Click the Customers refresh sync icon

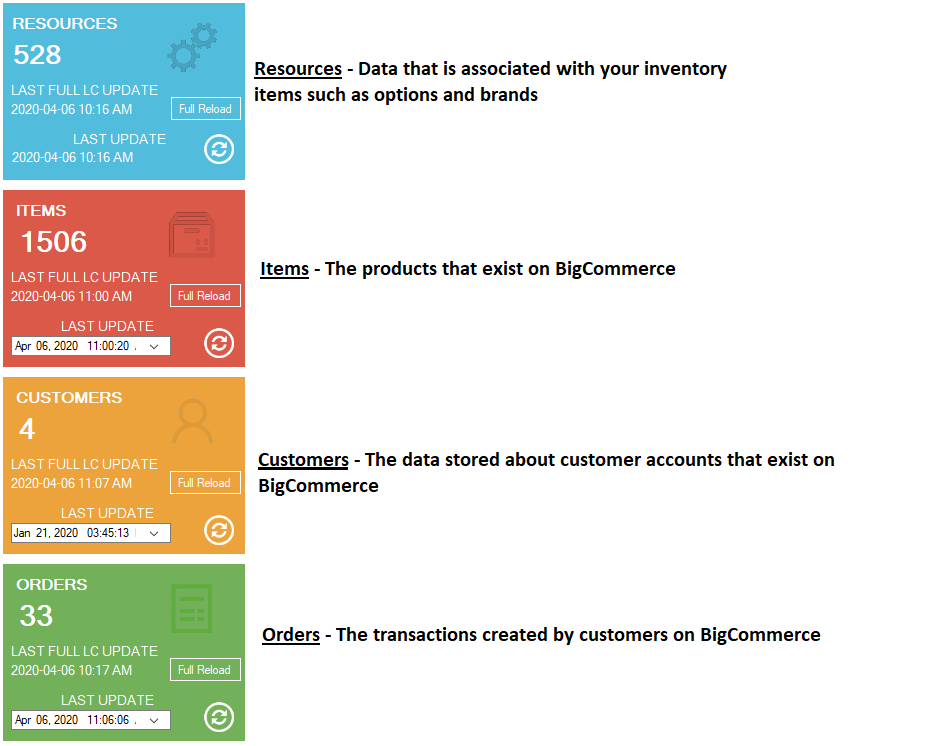(219, 530)
